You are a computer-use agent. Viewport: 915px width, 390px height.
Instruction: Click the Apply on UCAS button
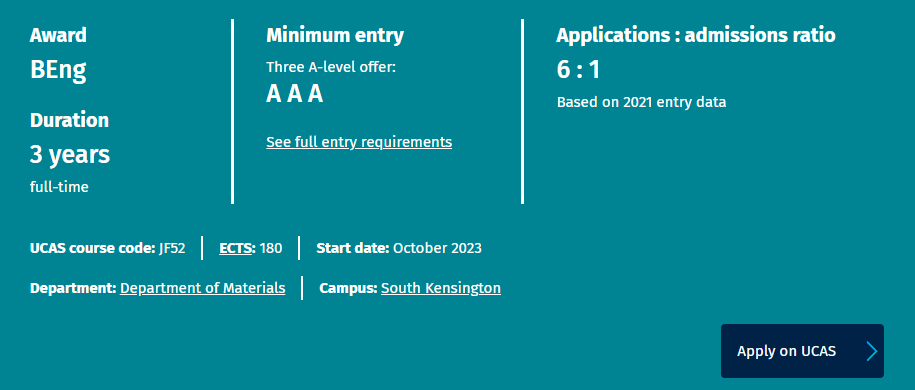(802, 351)
